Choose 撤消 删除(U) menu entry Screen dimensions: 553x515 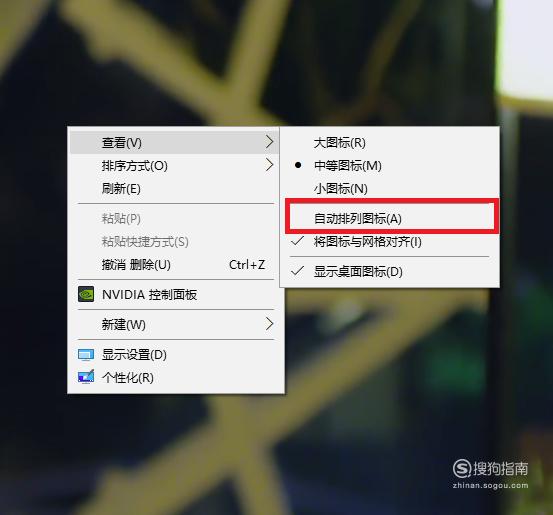tap(176, 265)
